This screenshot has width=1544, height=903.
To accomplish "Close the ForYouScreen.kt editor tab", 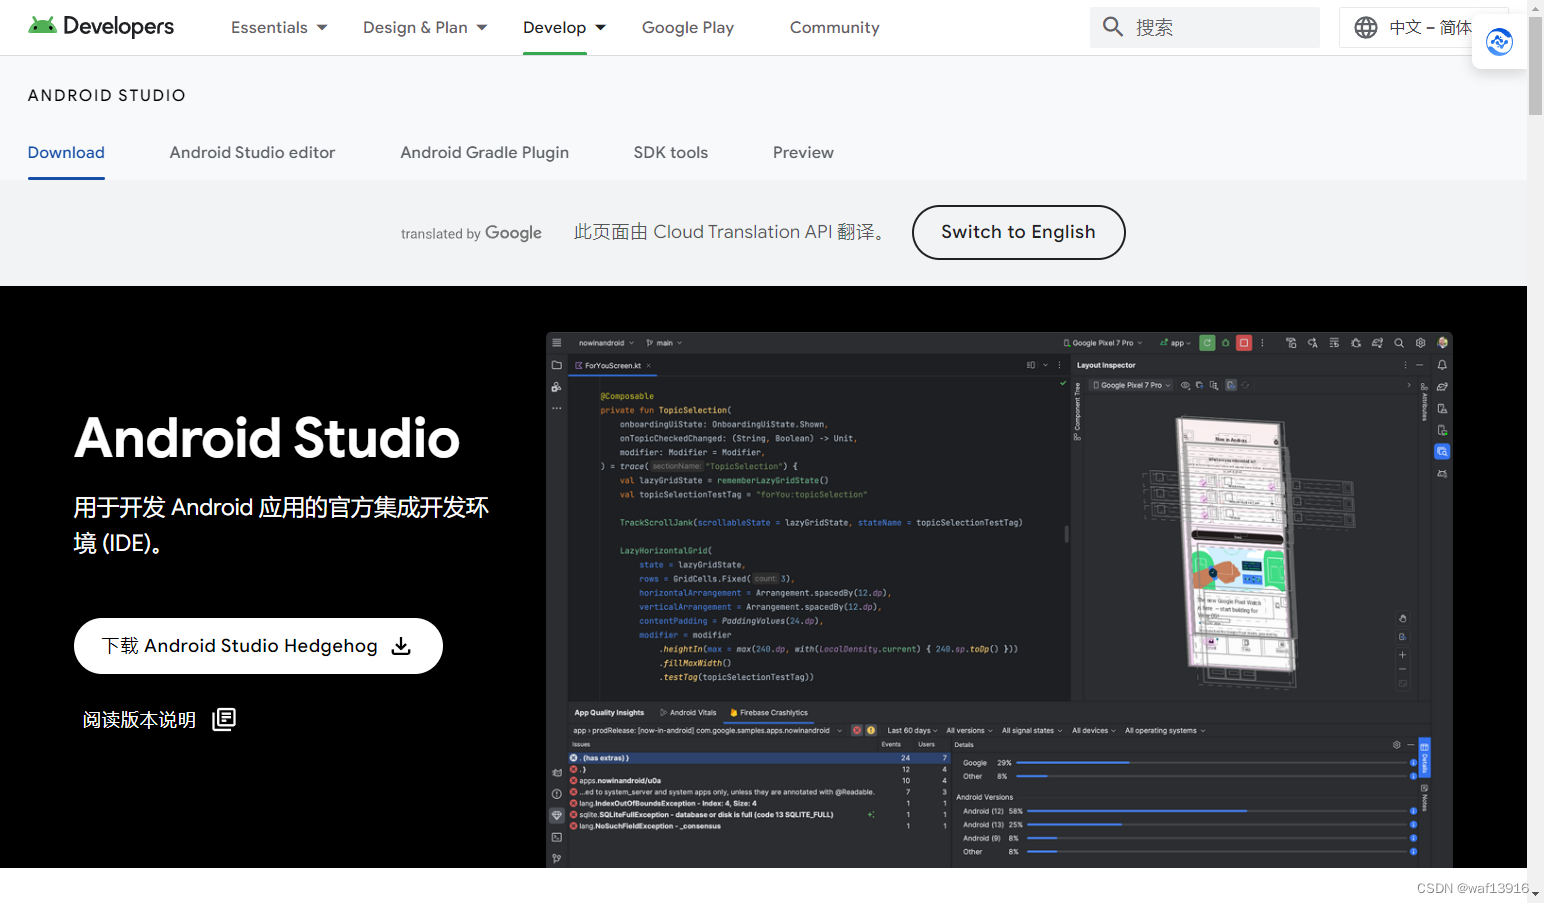I will coord(648,366).
